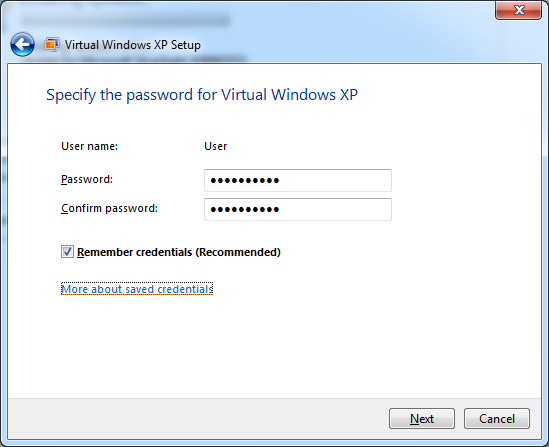Select the displayed user name User
Image resolution: width=549 pixels, height=447 pixels.
(x=216, y=146)
